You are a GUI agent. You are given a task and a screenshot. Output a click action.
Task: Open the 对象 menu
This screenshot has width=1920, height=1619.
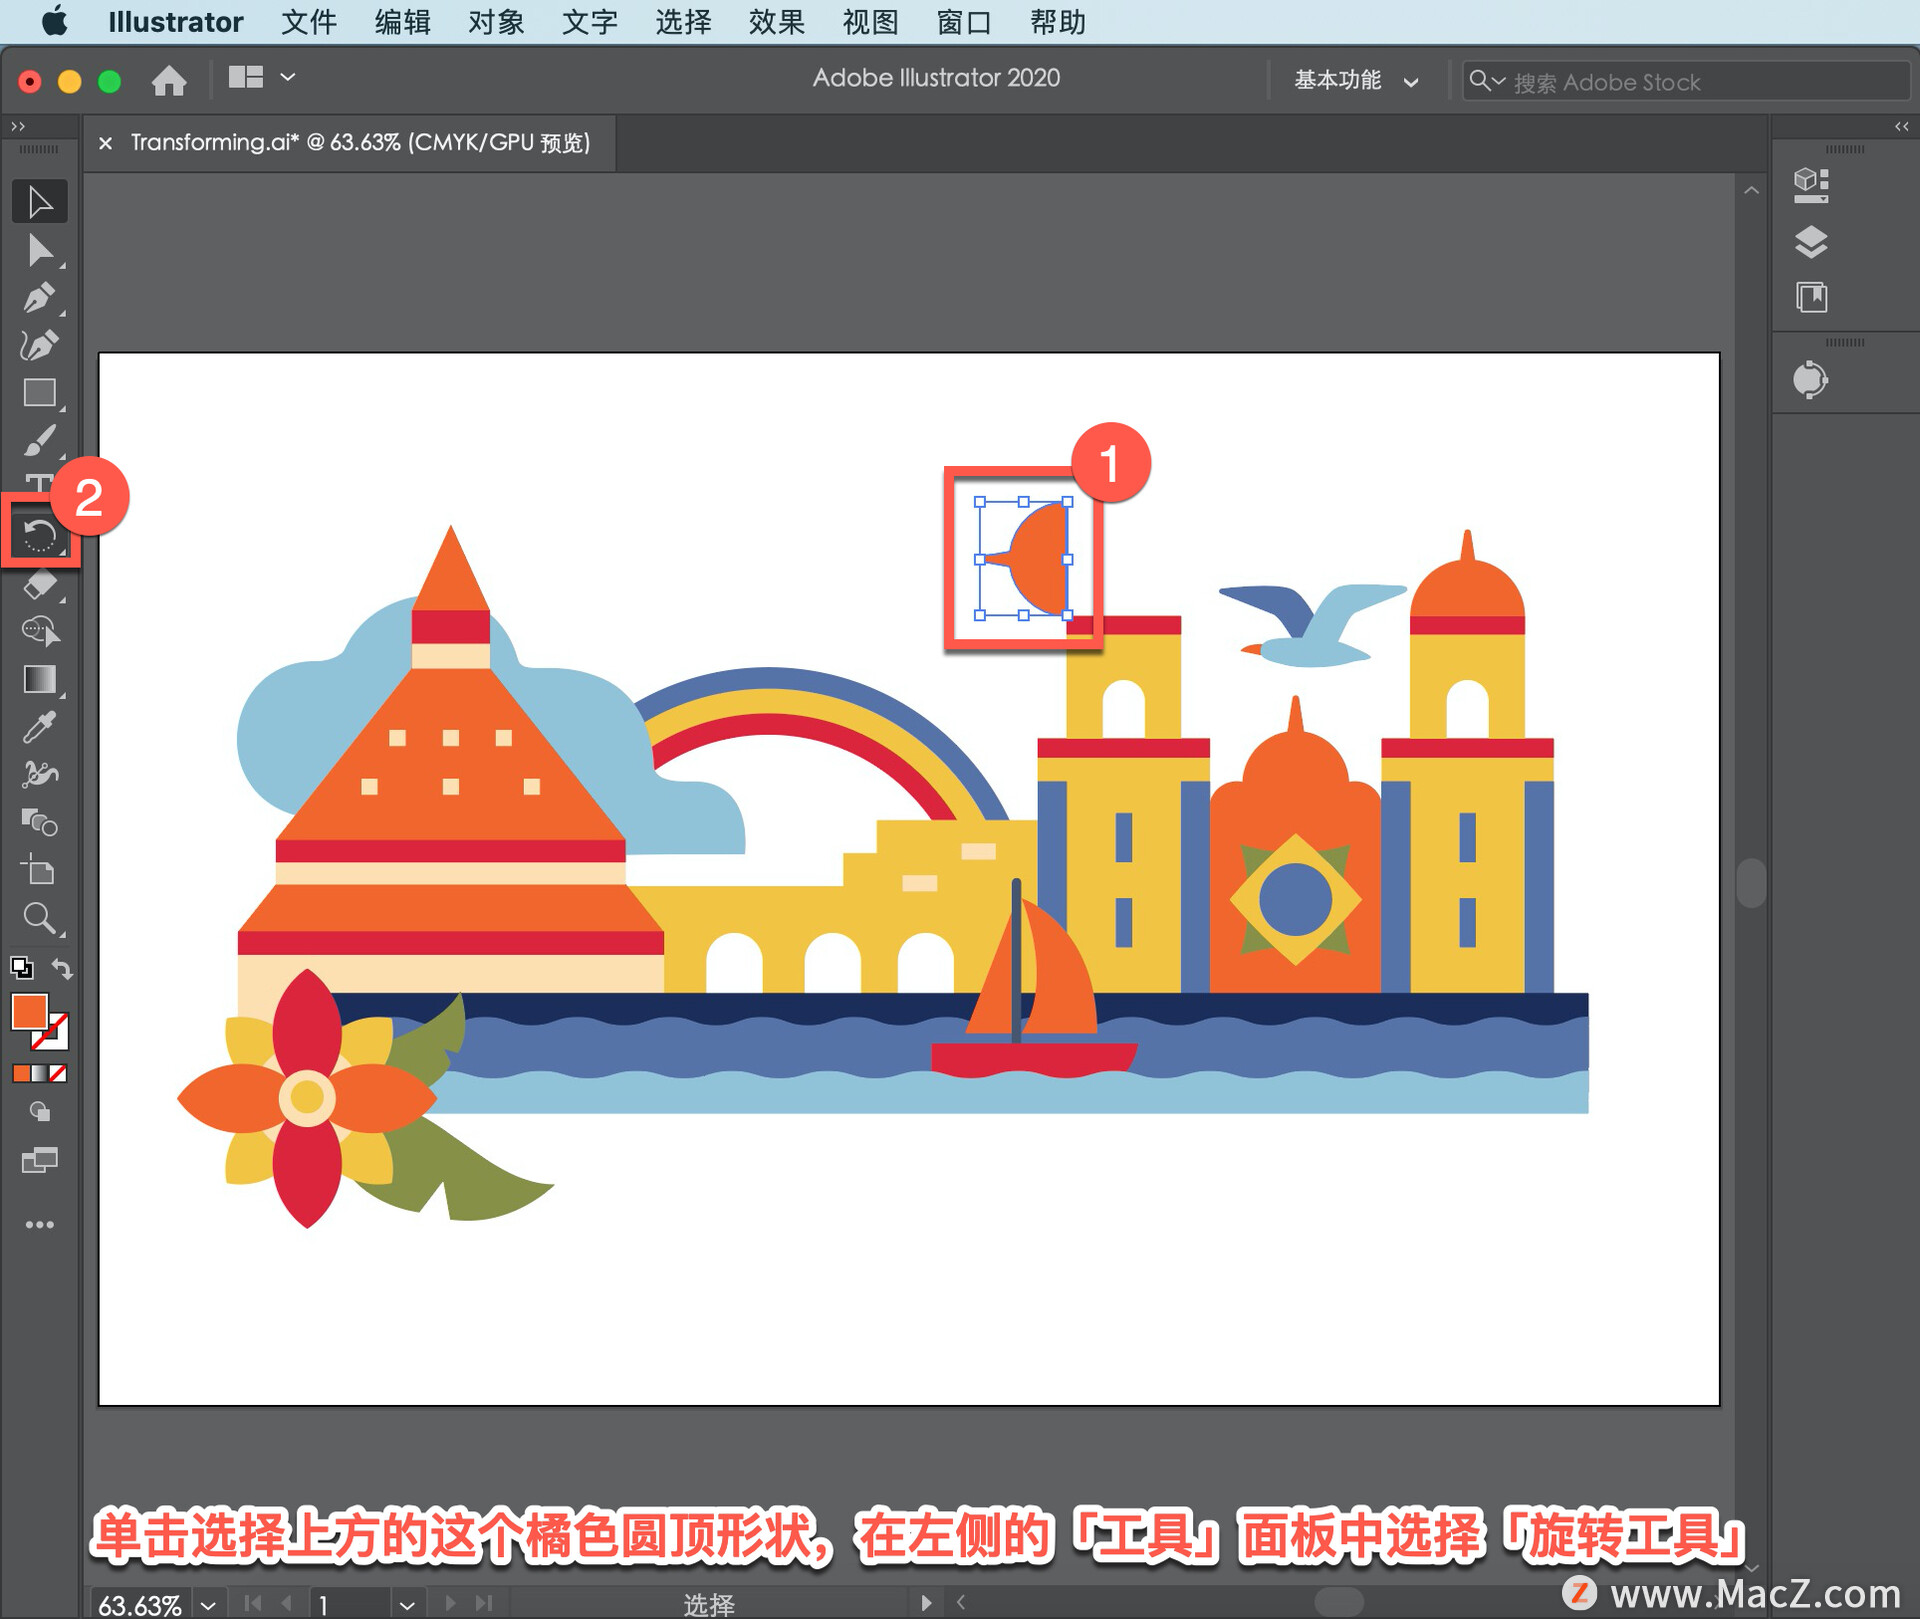click(x=495, y=22)
